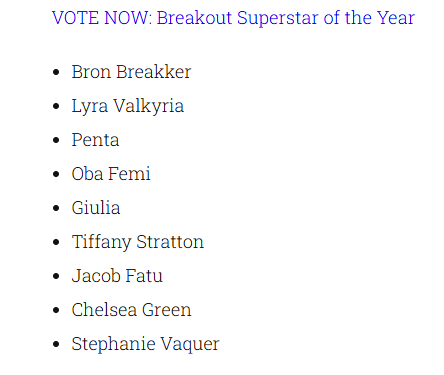Select the bullet next to Tiffany Stratton
The width and height of the screenshot is (444, 375).
point(56,242)
